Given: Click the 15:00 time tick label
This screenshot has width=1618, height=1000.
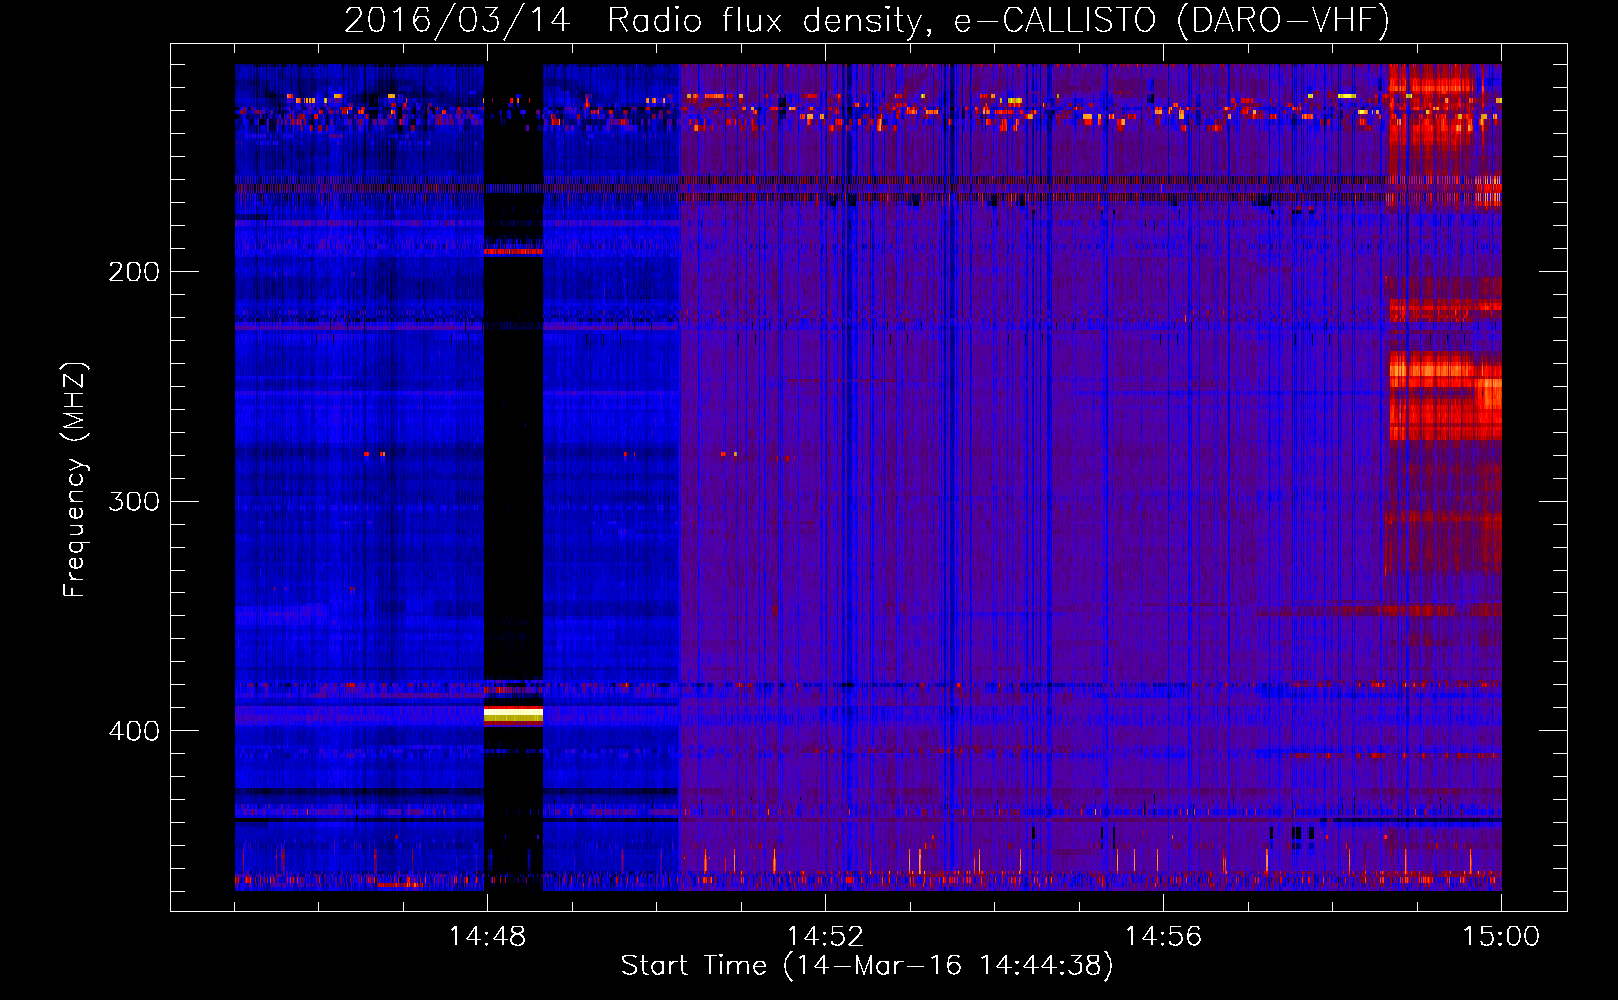Looking at the screenshot, I should pos(1501,937).
